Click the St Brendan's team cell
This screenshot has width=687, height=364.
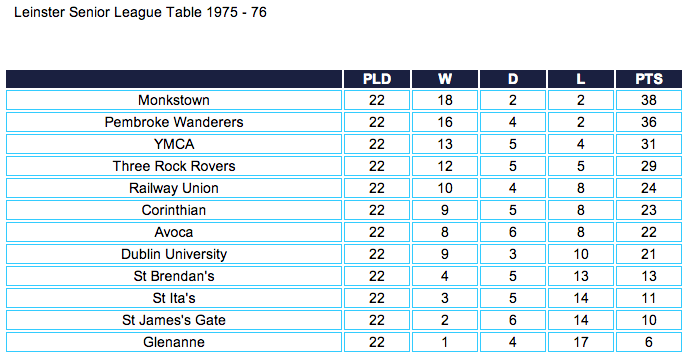click(174, 276)
